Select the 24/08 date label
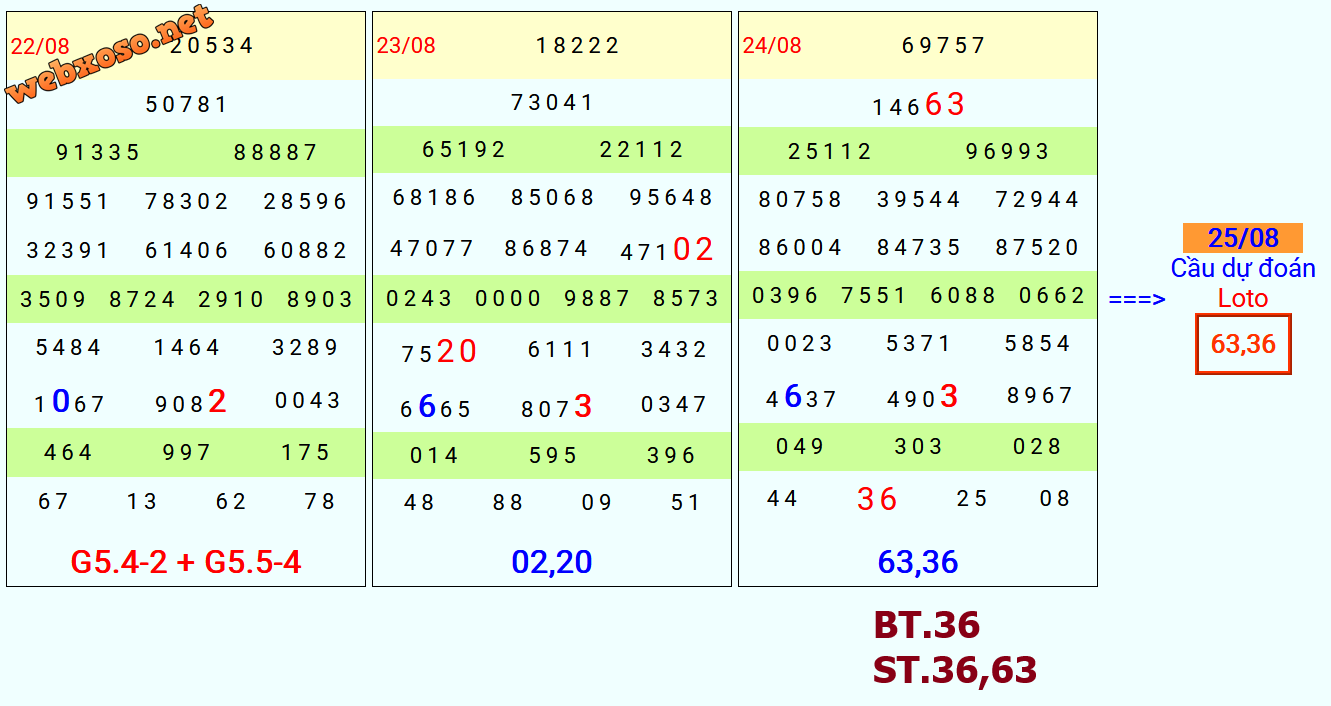1331x706 pixels. click(772, 46)
